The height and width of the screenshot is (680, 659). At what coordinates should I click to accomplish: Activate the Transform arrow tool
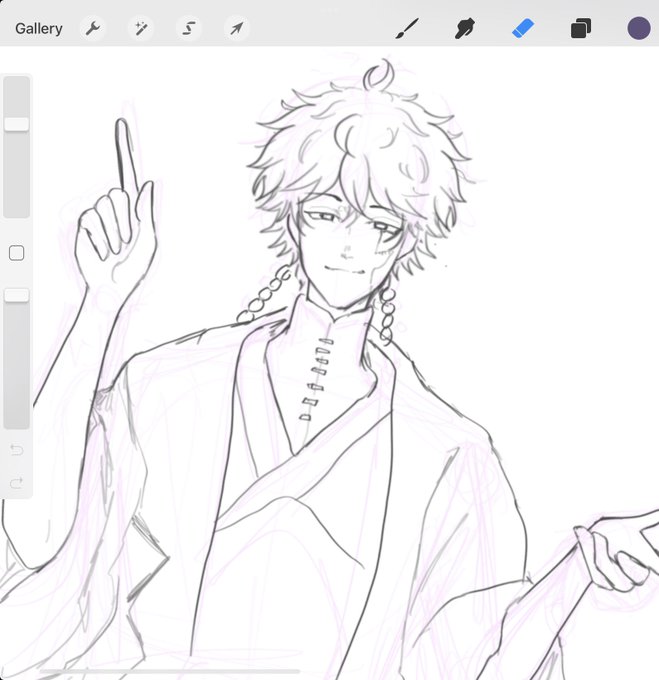(x=236, y=29)
